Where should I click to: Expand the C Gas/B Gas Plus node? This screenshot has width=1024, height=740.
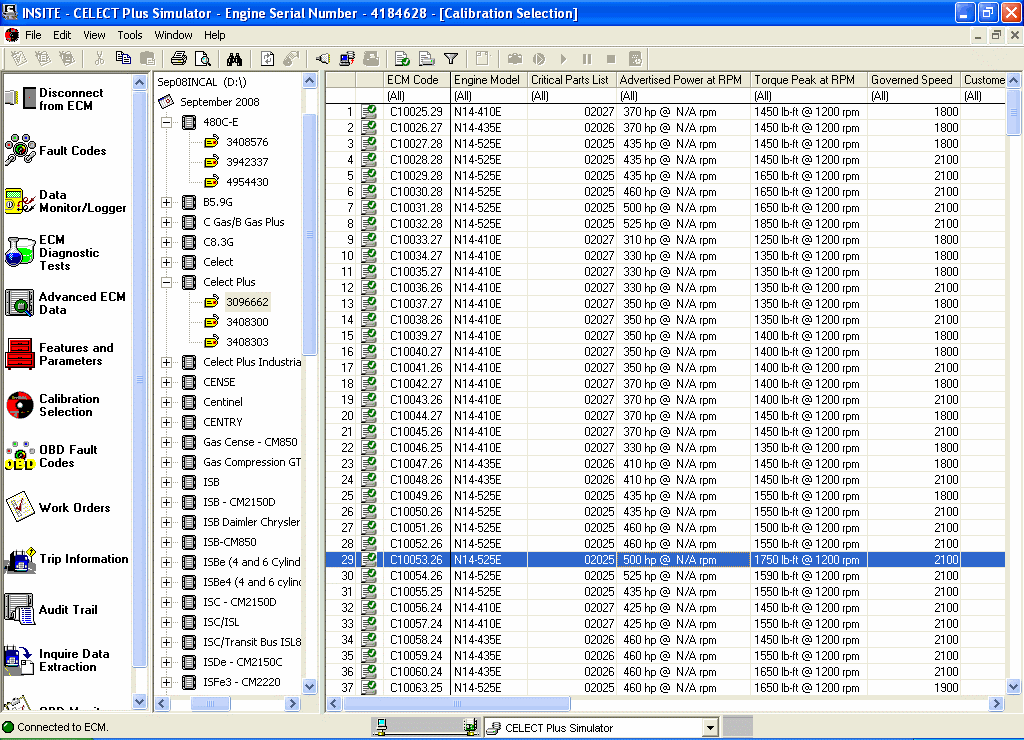[167, 222]
